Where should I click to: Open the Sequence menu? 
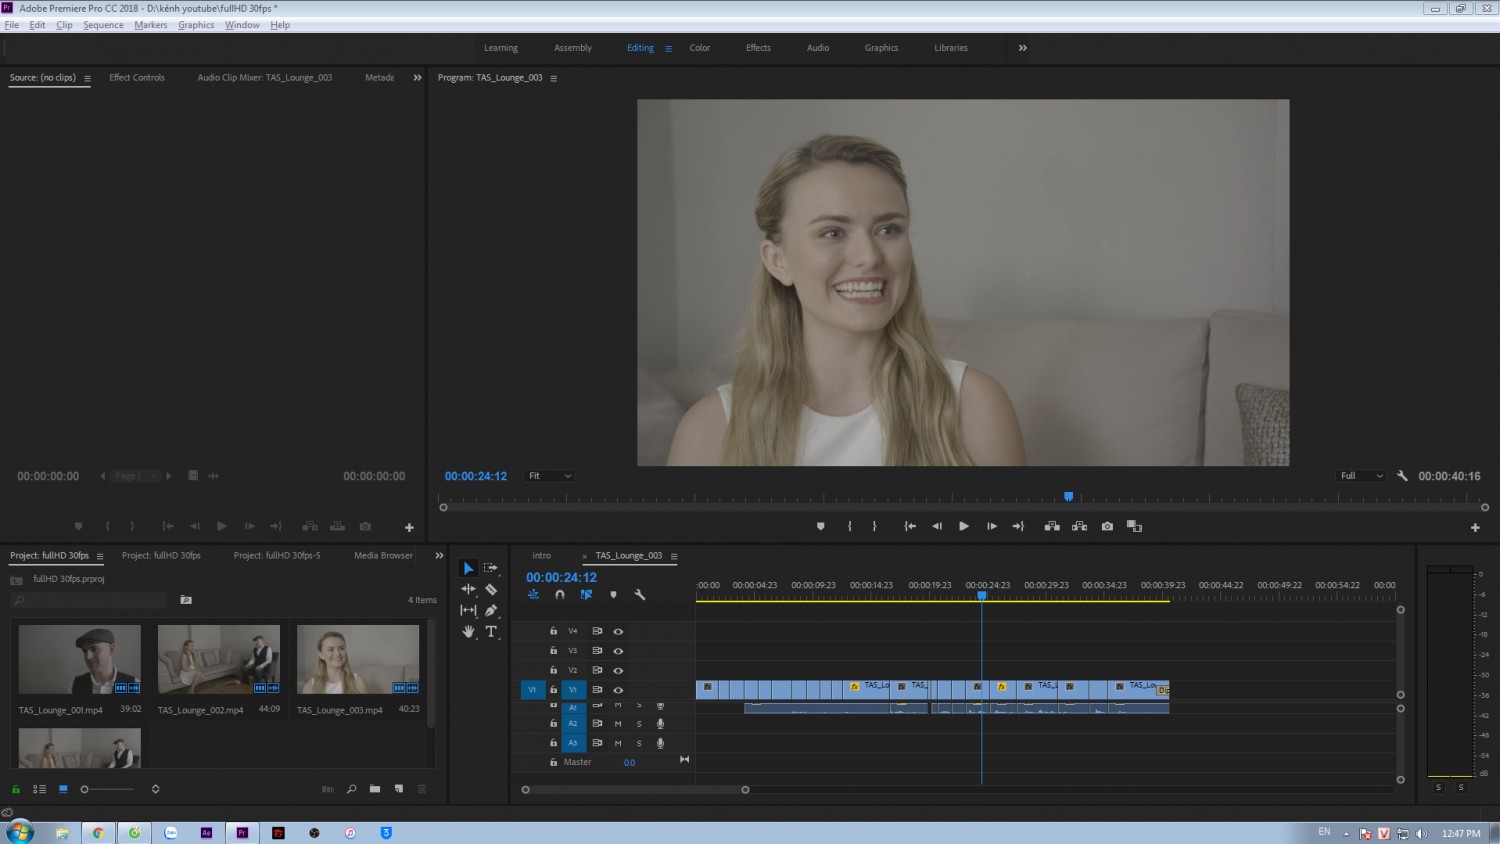pos(103,25)
